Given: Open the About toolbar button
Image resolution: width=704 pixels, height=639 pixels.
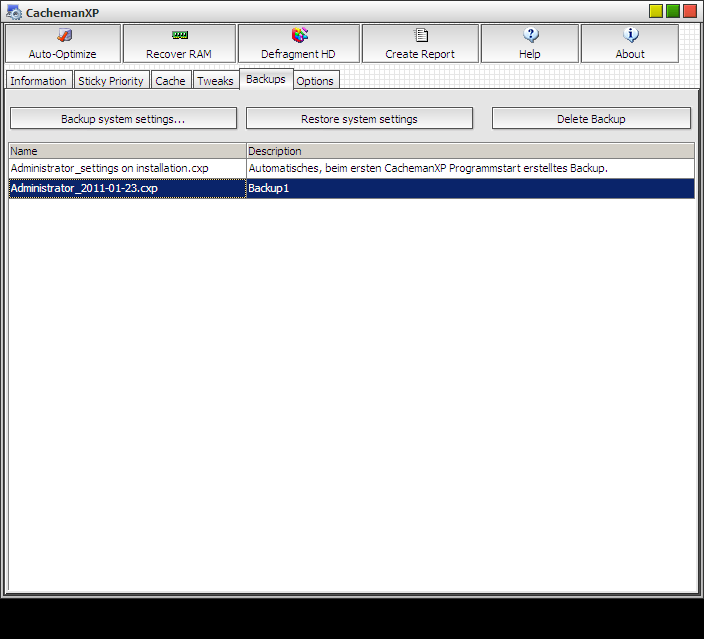Looking at the screenshot, I should (630, 44).
